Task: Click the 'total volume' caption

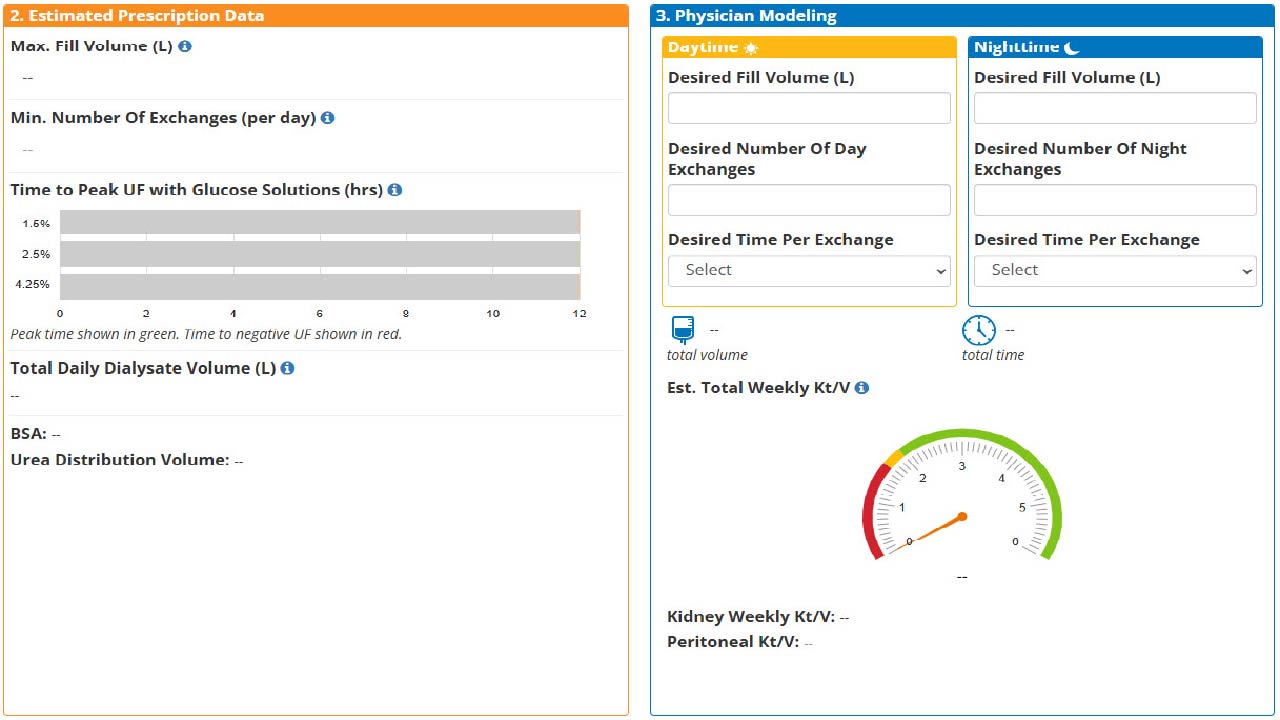Action: tap(707, 355)
